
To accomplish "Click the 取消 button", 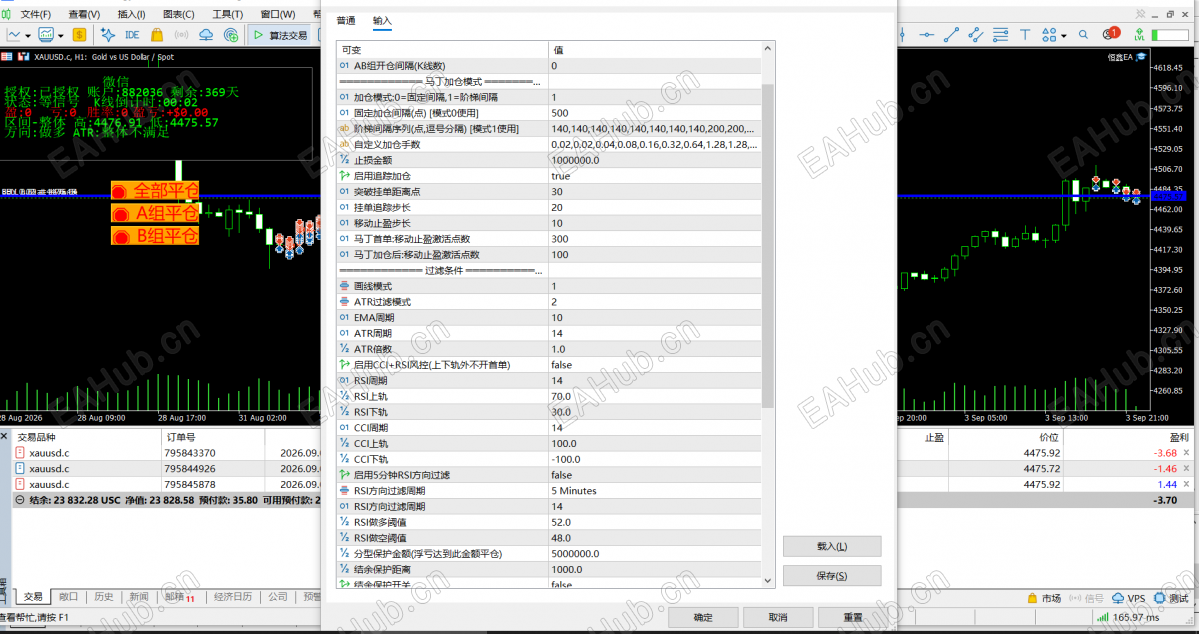I will click(778, 617).
